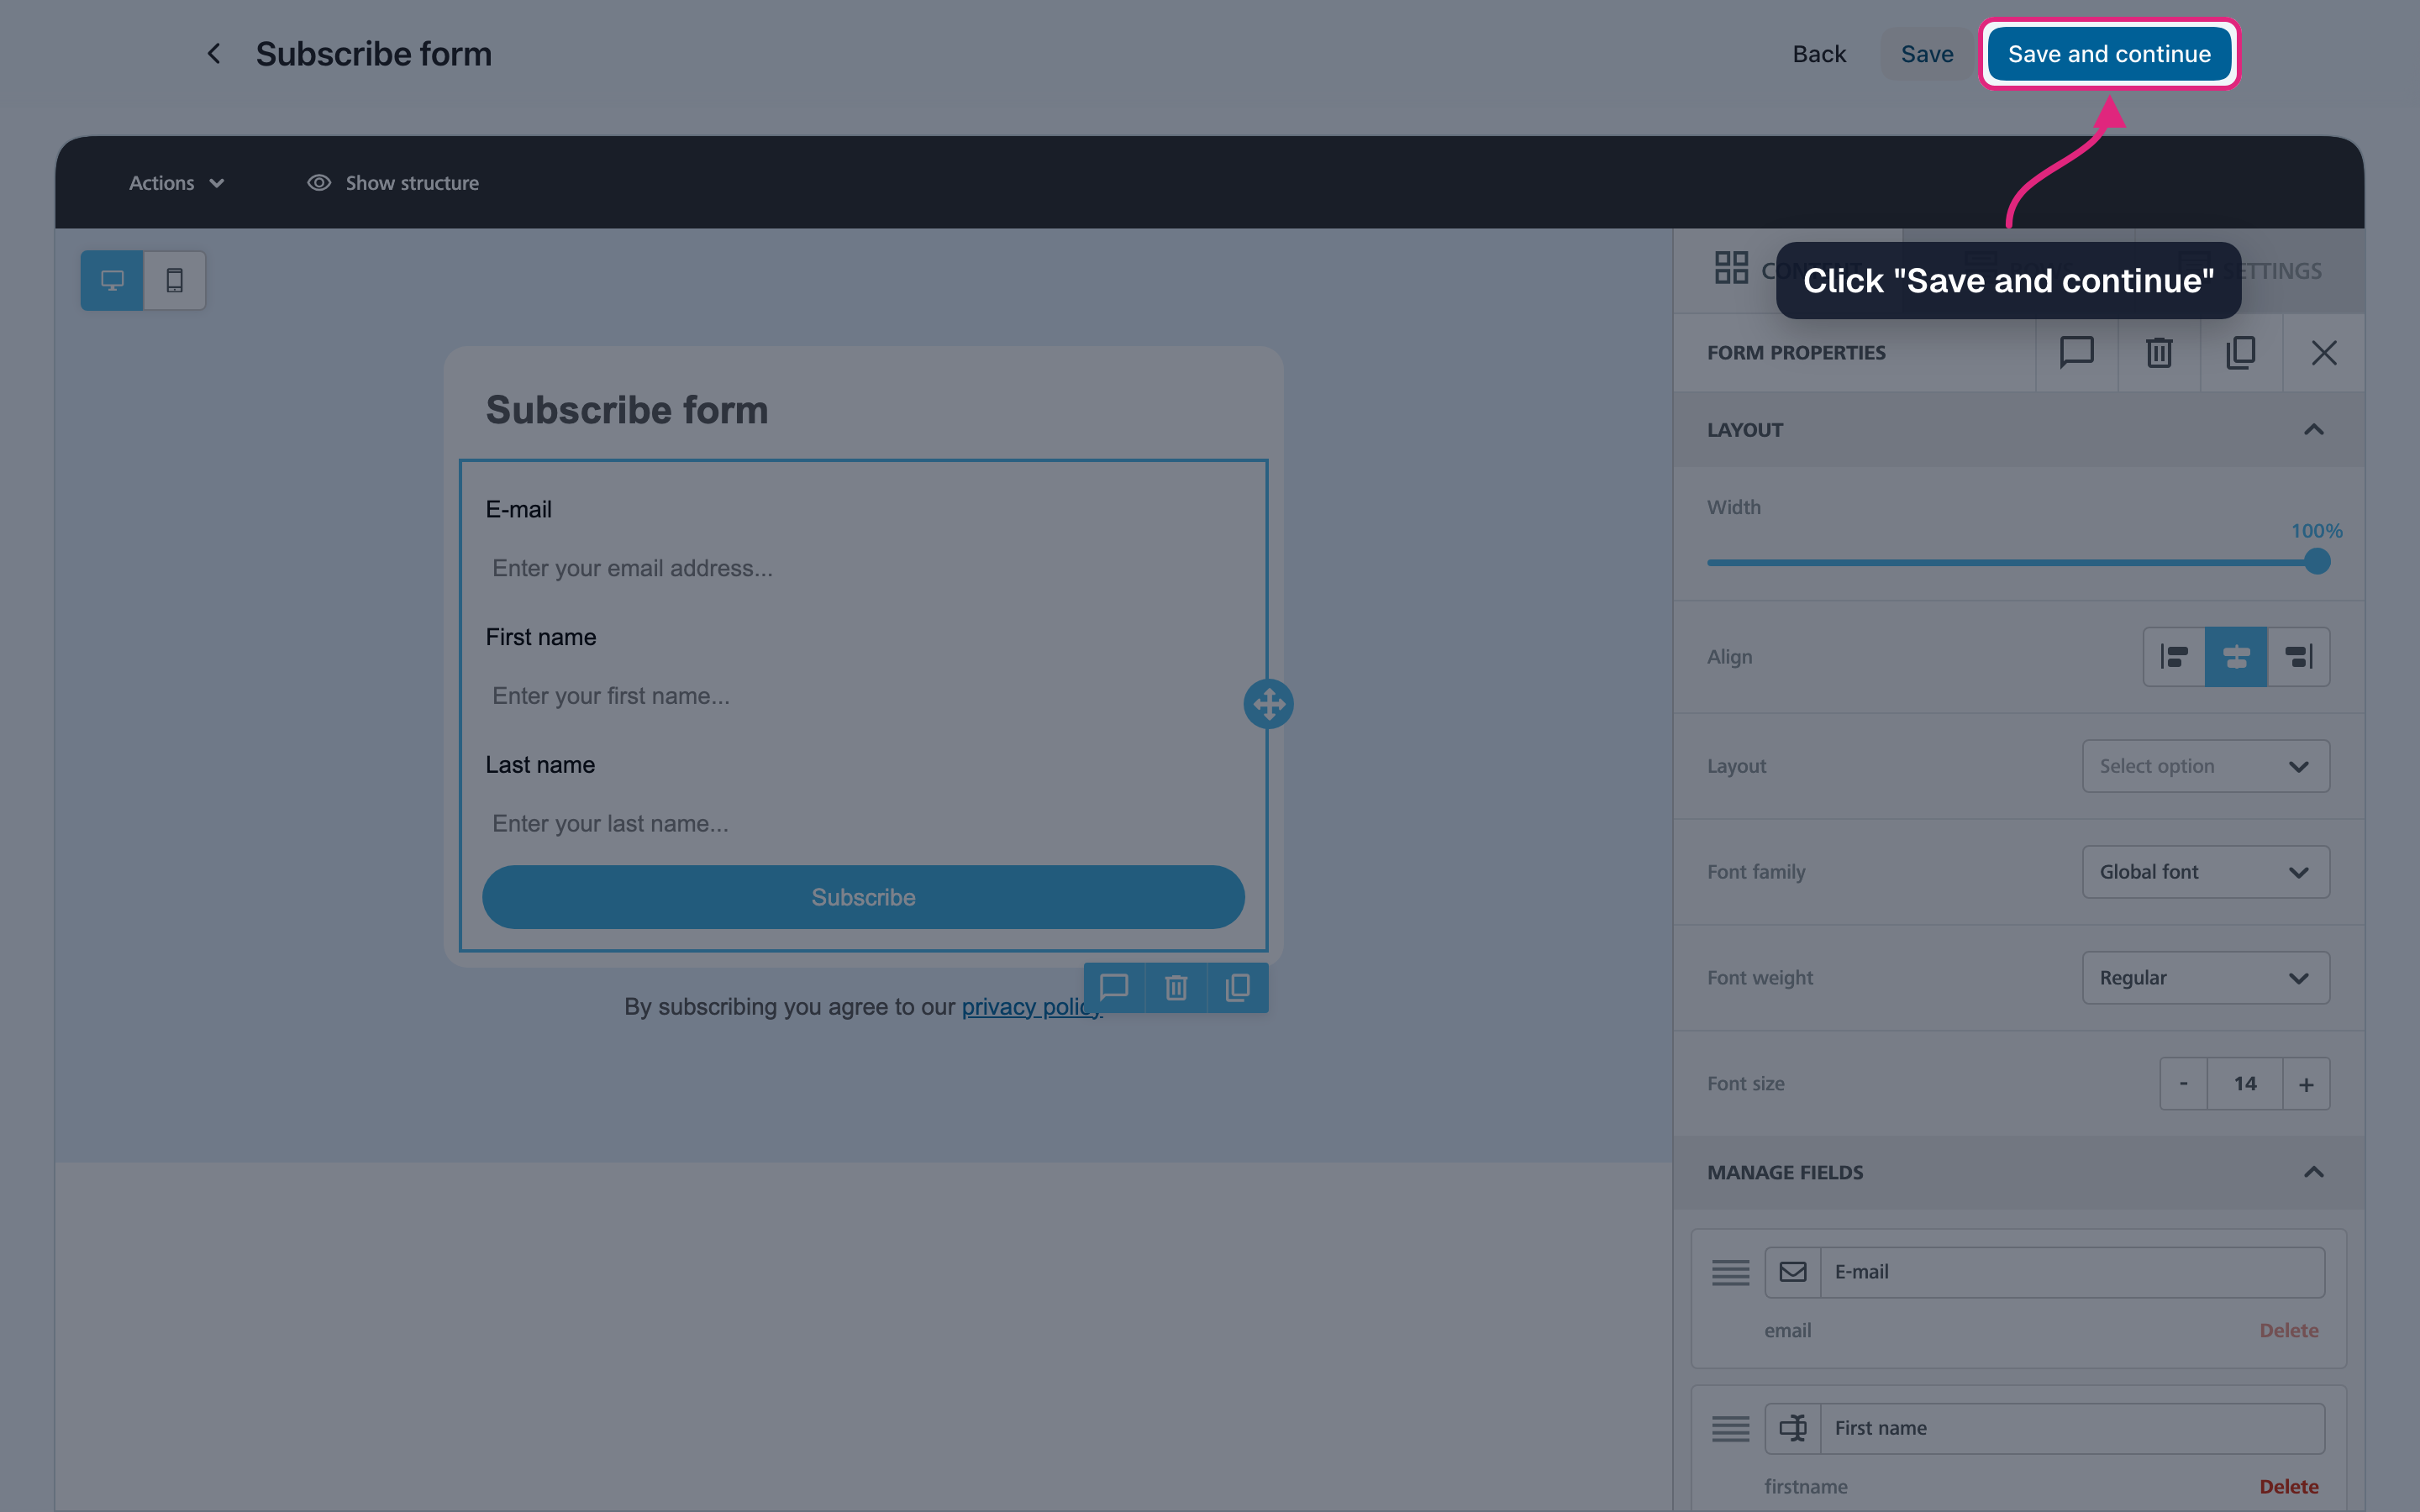Click the duplicate icon below form block
This screenshot has height=1512, width=2420.
1238,988
